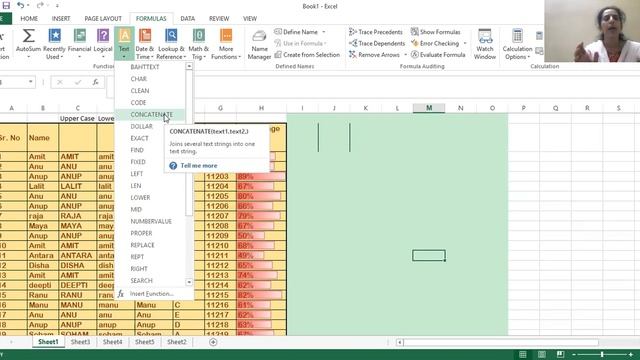The image size is (640, 360).
Task: Click cell containing 11210
Action: [220, 246]
